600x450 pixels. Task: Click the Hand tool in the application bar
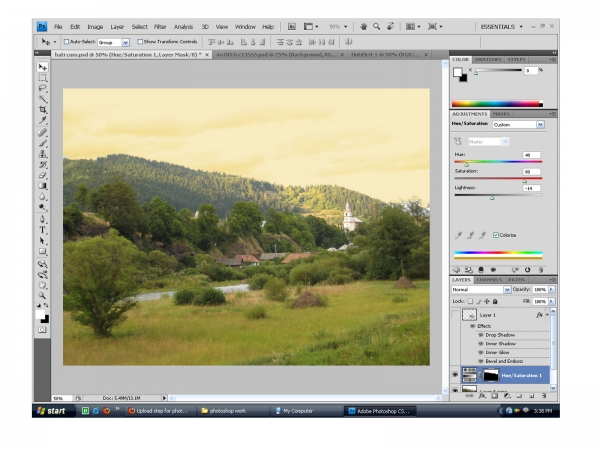tap(364, 27)
